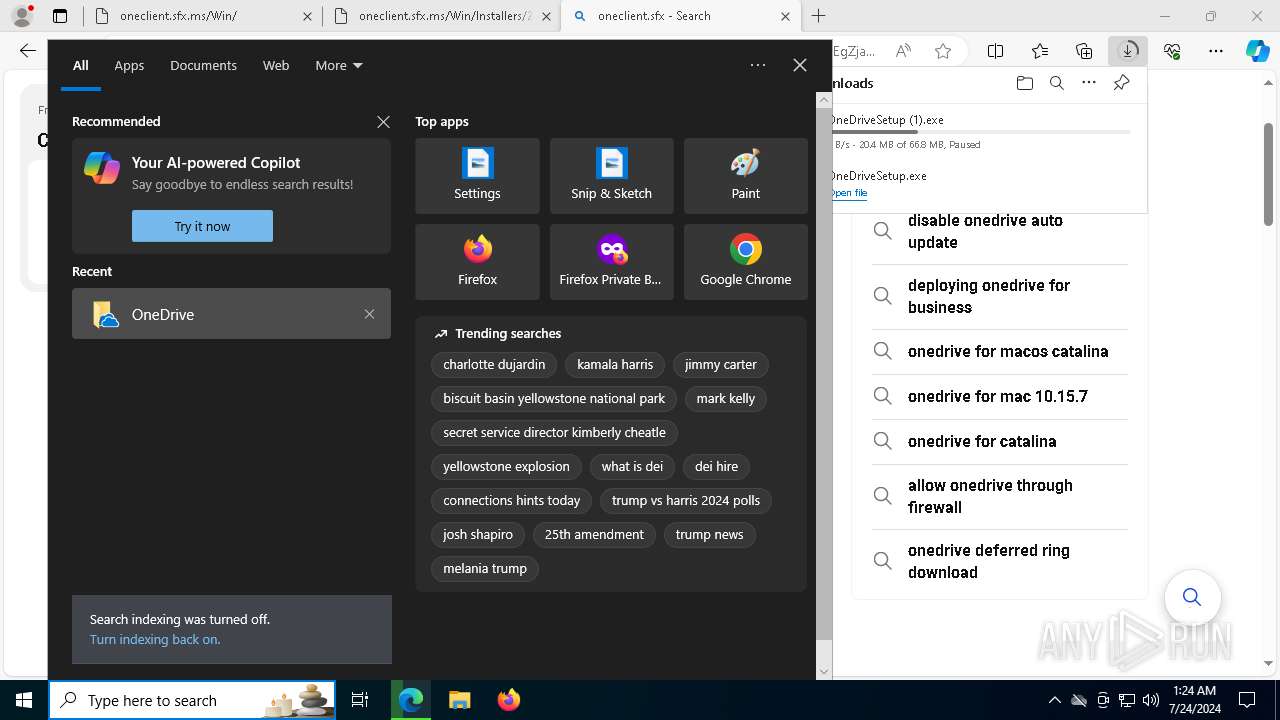Image resolution: width=1280 pixels, height=720 pixels.
Task: Switch to Web search filter
Action: point(276,65)
